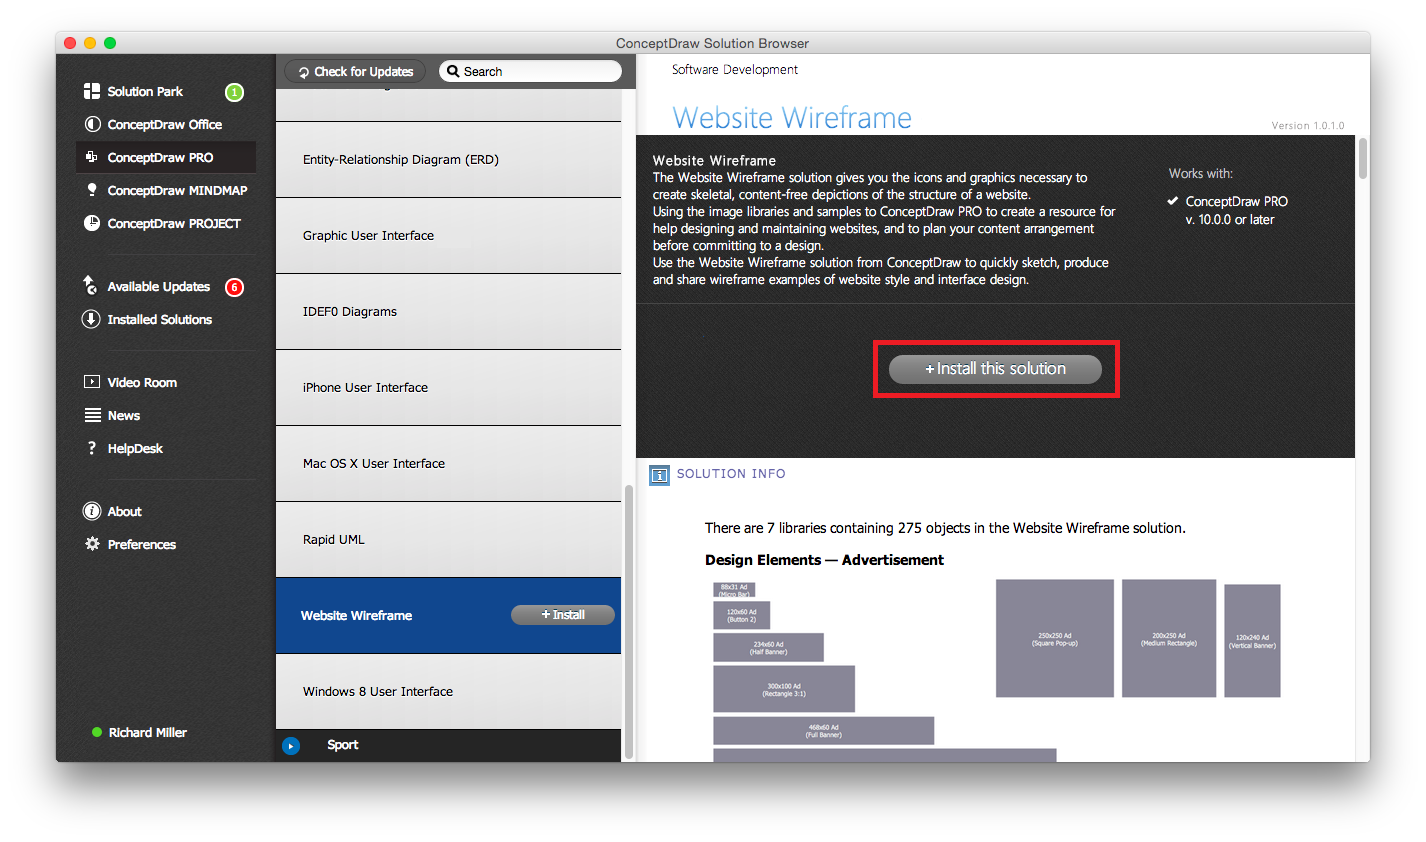This screenshot has height=842, width=1426.
Task: Select Rapid UML solution
Action: (448, 540)
